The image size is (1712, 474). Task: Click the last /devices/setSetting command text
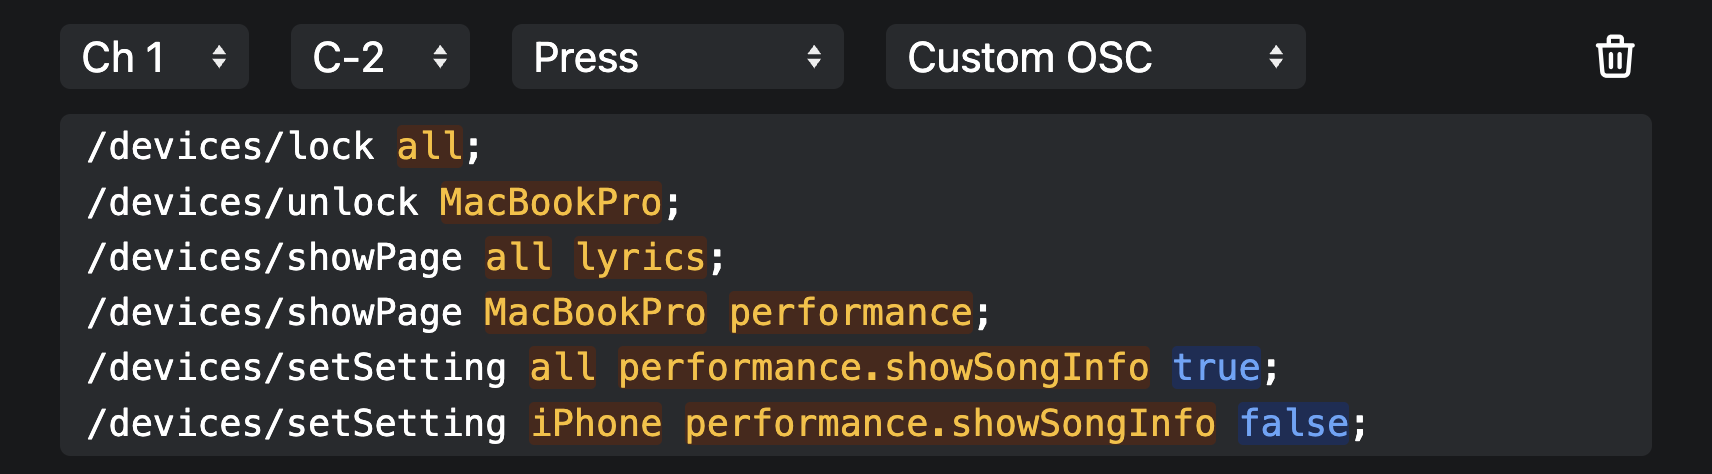pos(297,424)
